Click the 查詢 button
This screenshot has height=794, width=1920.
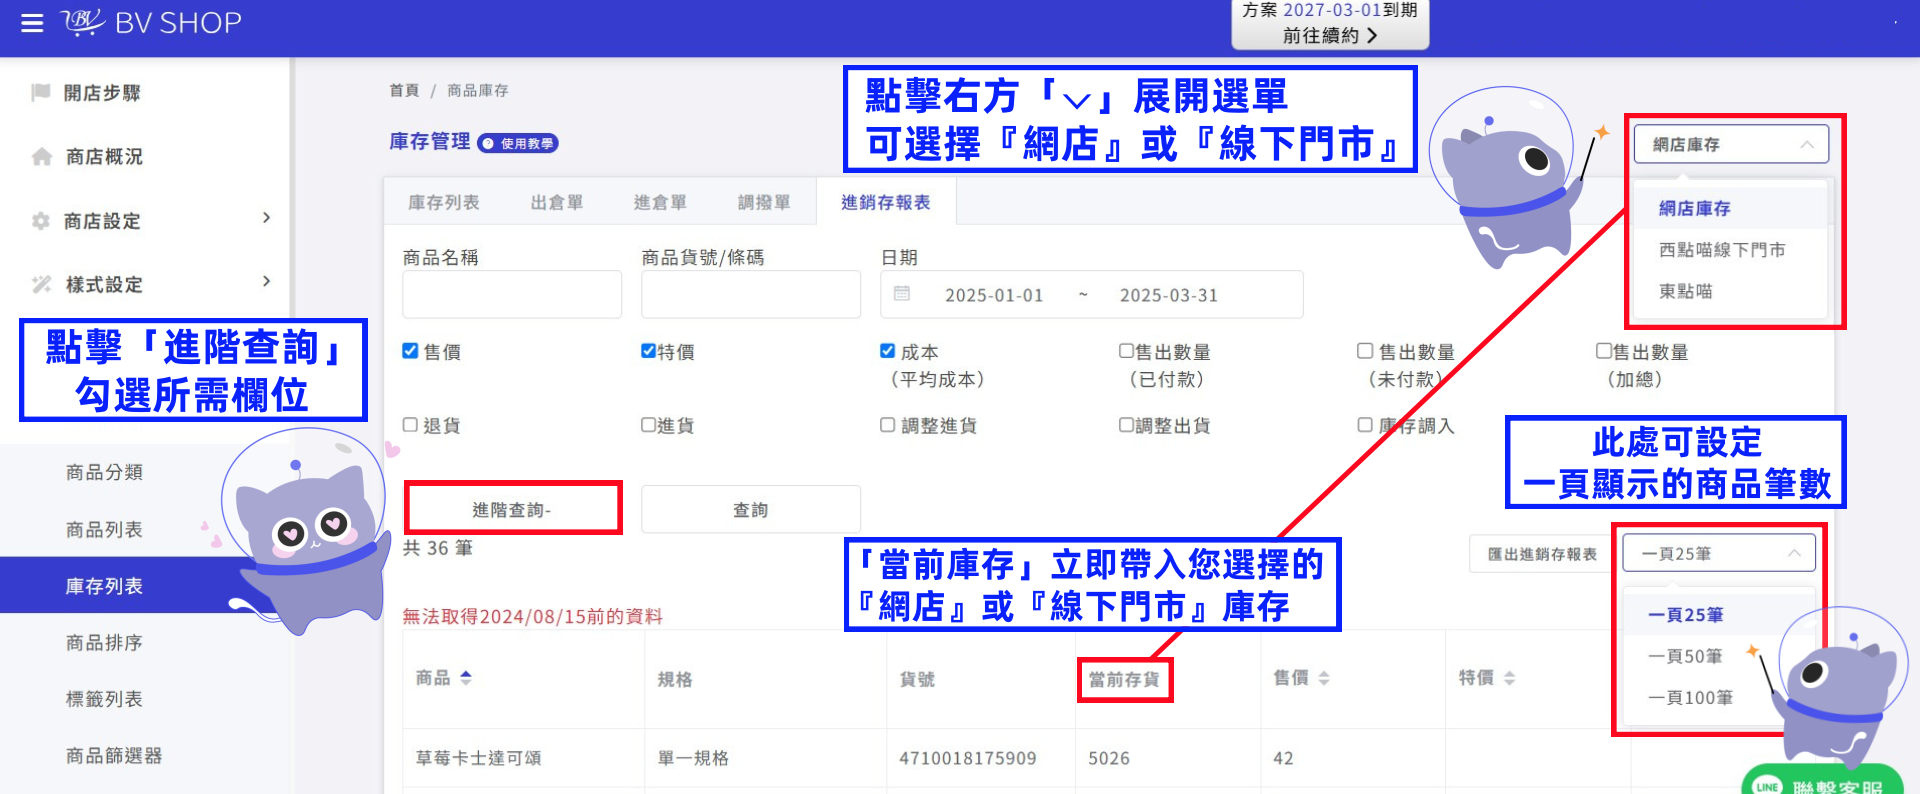click(x=751, y=509)
